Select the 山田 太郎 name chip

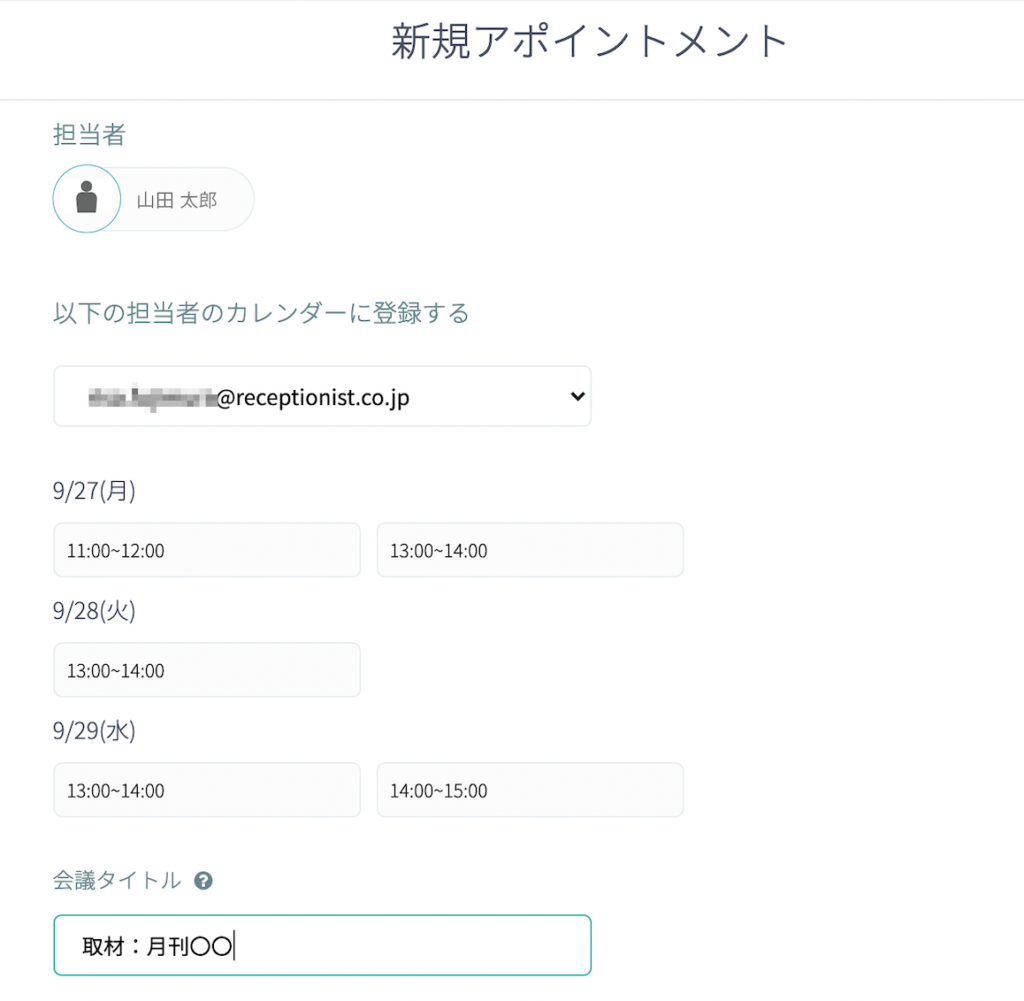pos(177,200)
